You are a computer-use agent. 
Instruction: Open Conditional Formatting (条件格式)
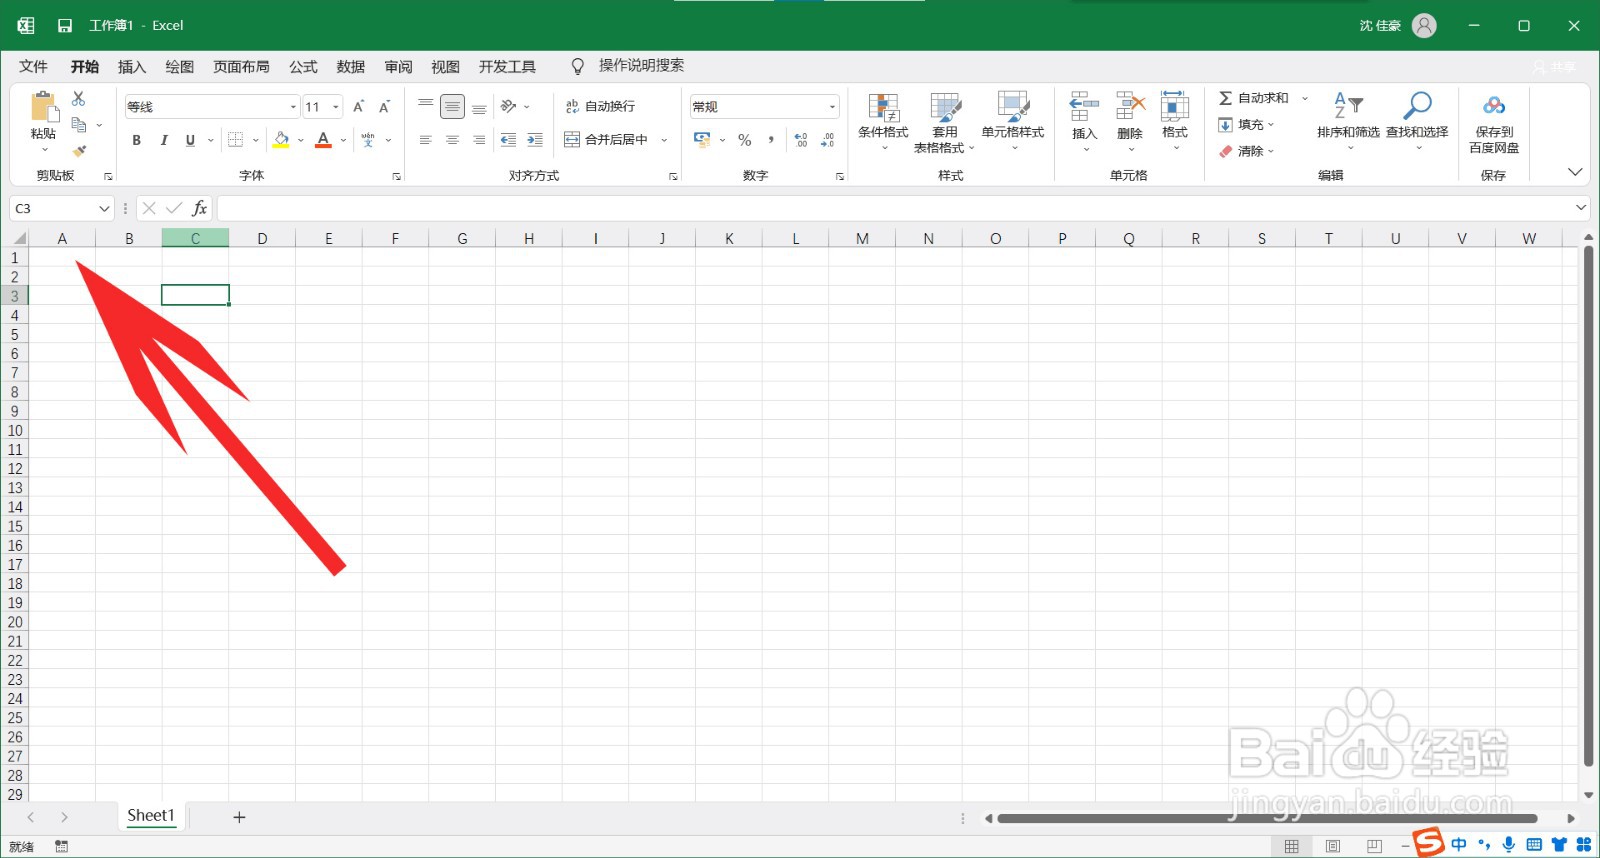click(x=883, y=121)
